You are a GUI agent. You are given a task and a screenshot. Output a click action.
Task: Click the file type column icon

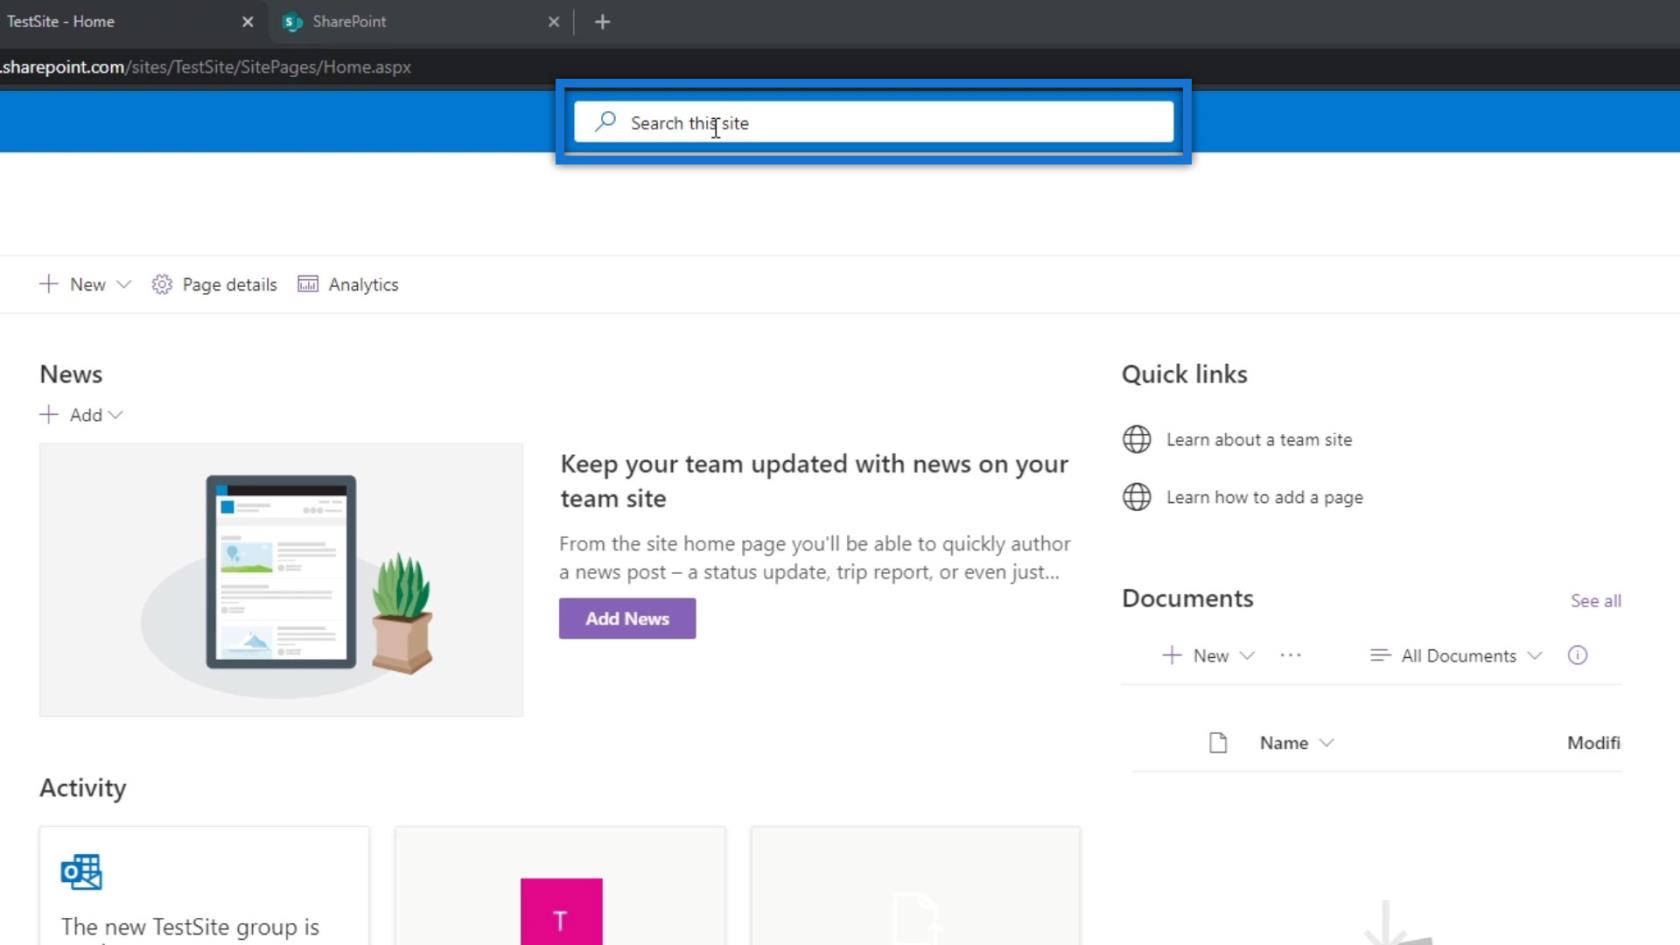click(x=1218, y=742)
